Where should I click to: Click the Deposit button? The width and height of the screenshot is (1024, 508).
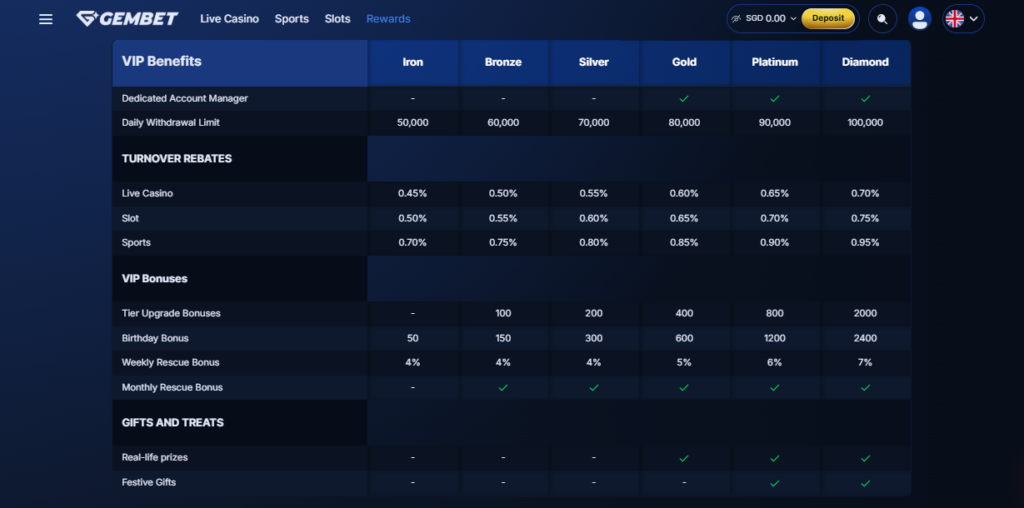(828, 18)
